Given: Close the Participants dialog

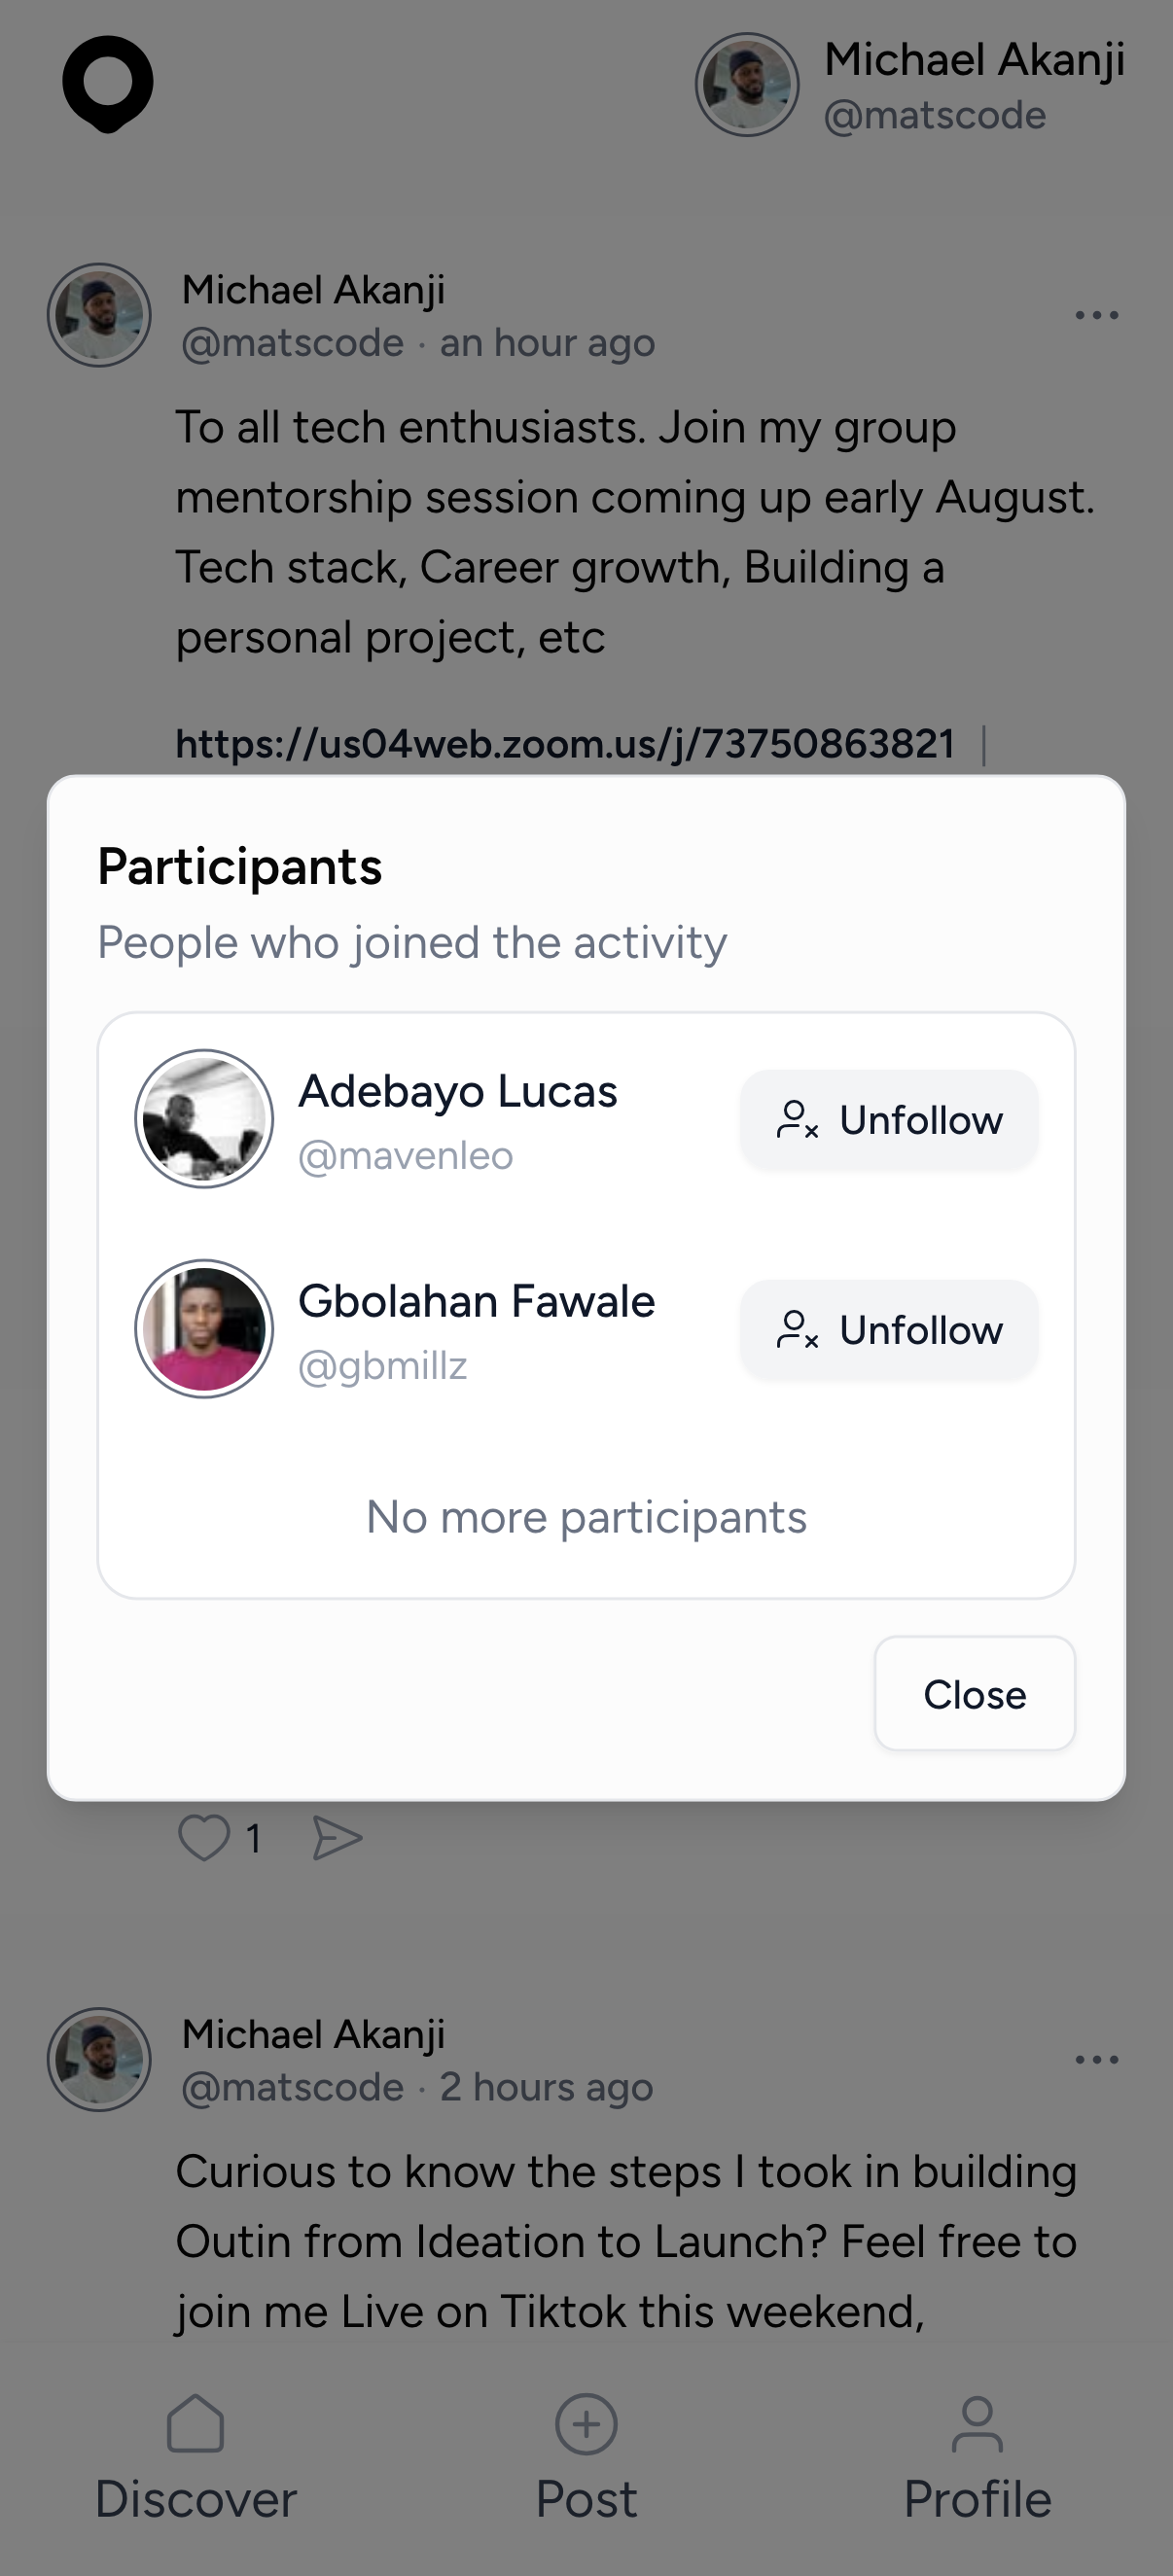Looking at the screenshot, I should click(x=974, y=1693).
